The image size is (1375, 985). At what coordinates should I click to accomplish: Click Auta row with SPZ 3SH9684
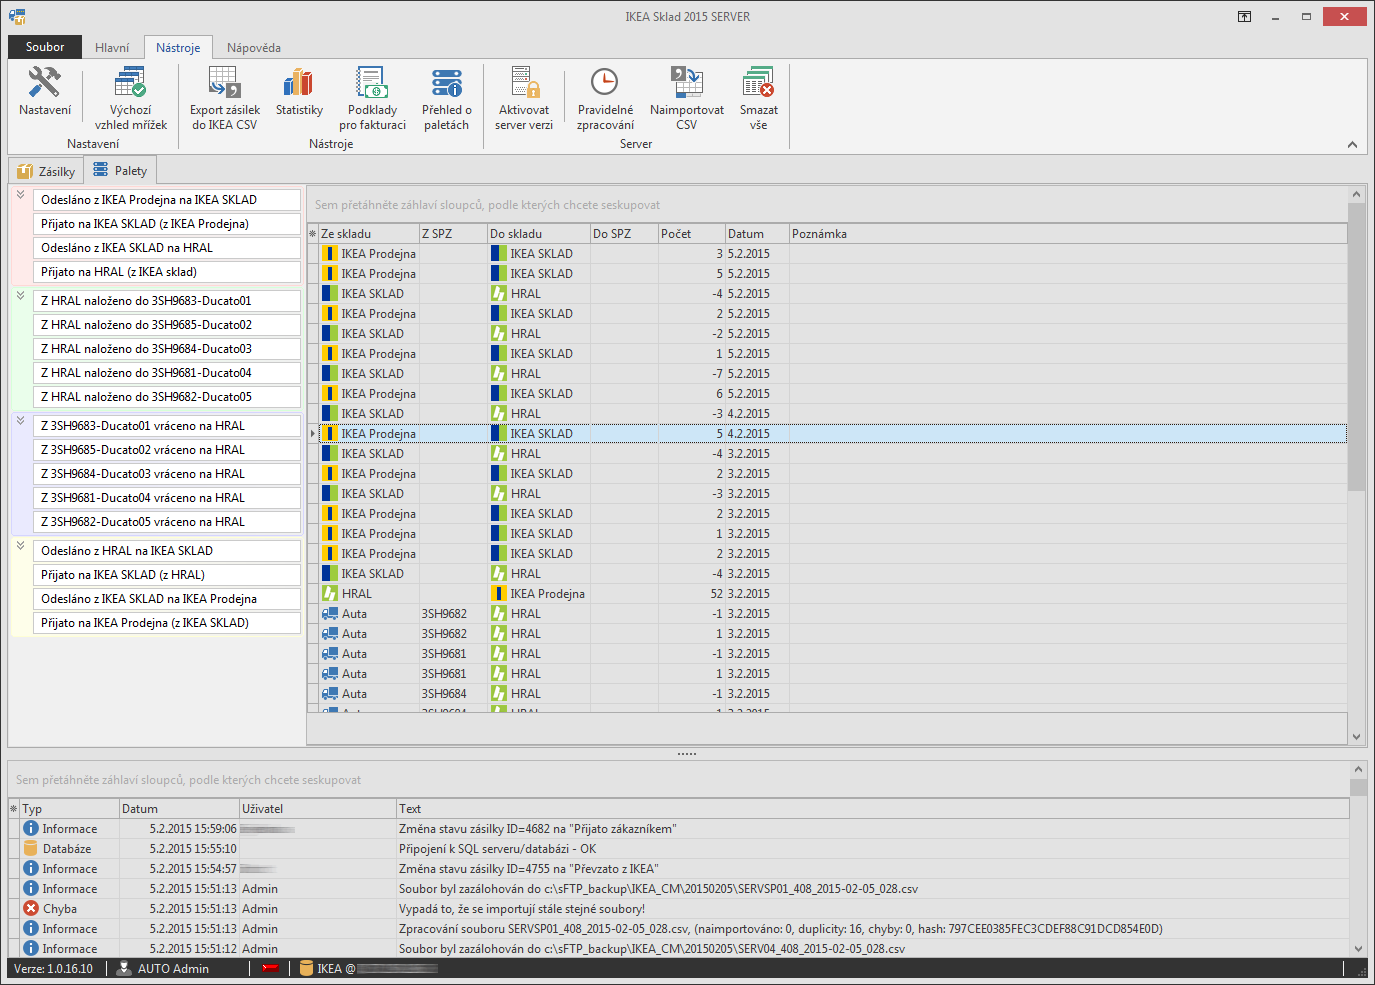[x=827, y=693]
